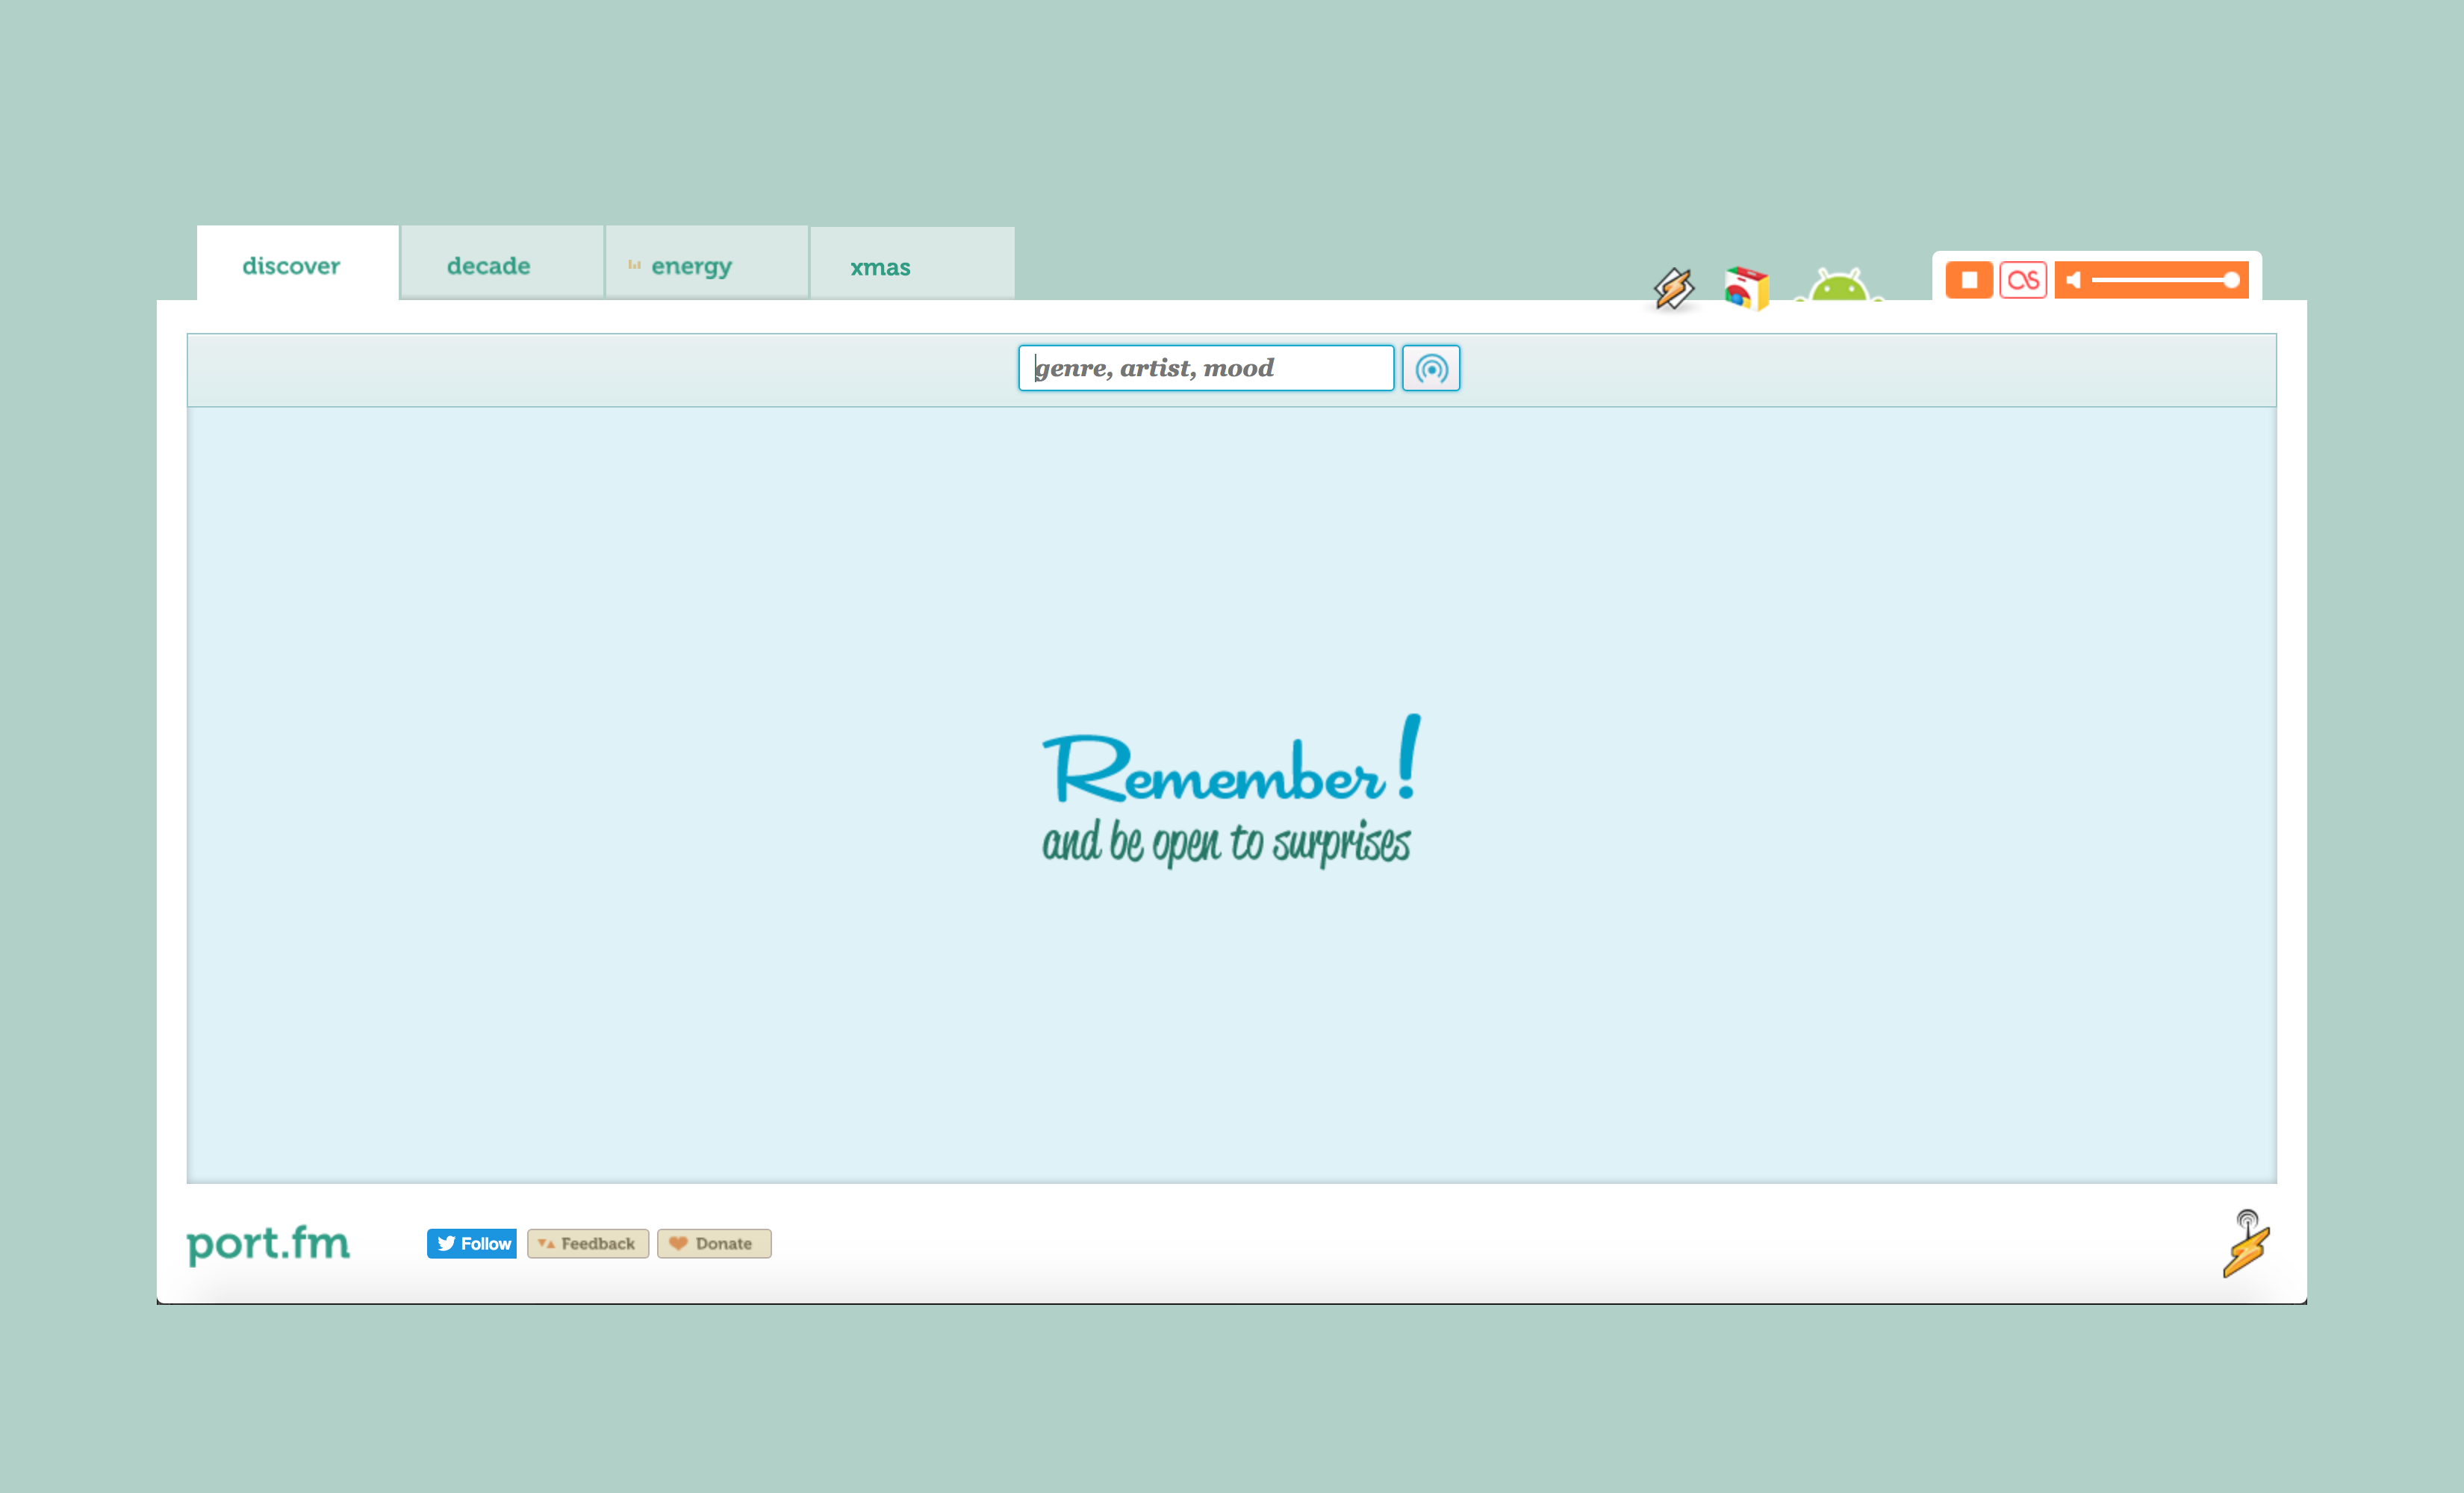
Task: Mute audio via the speaker icon
Action: tap(2073, 280)
